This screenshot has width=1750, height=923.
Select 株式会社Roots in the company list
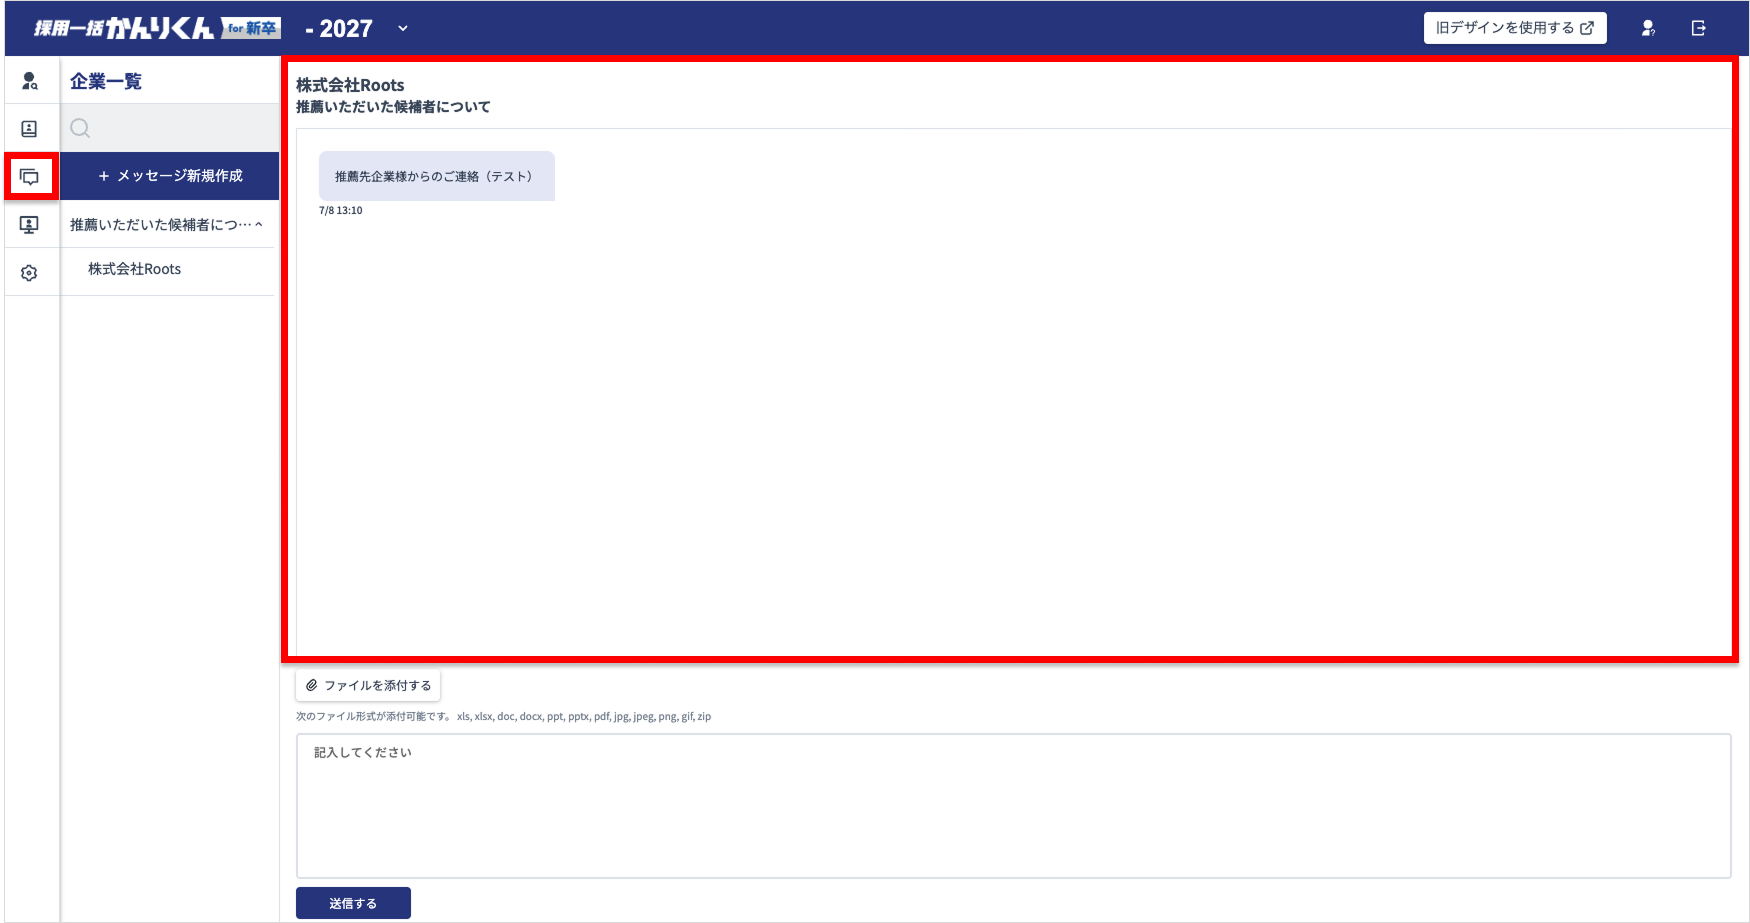[x=135, y=269]
